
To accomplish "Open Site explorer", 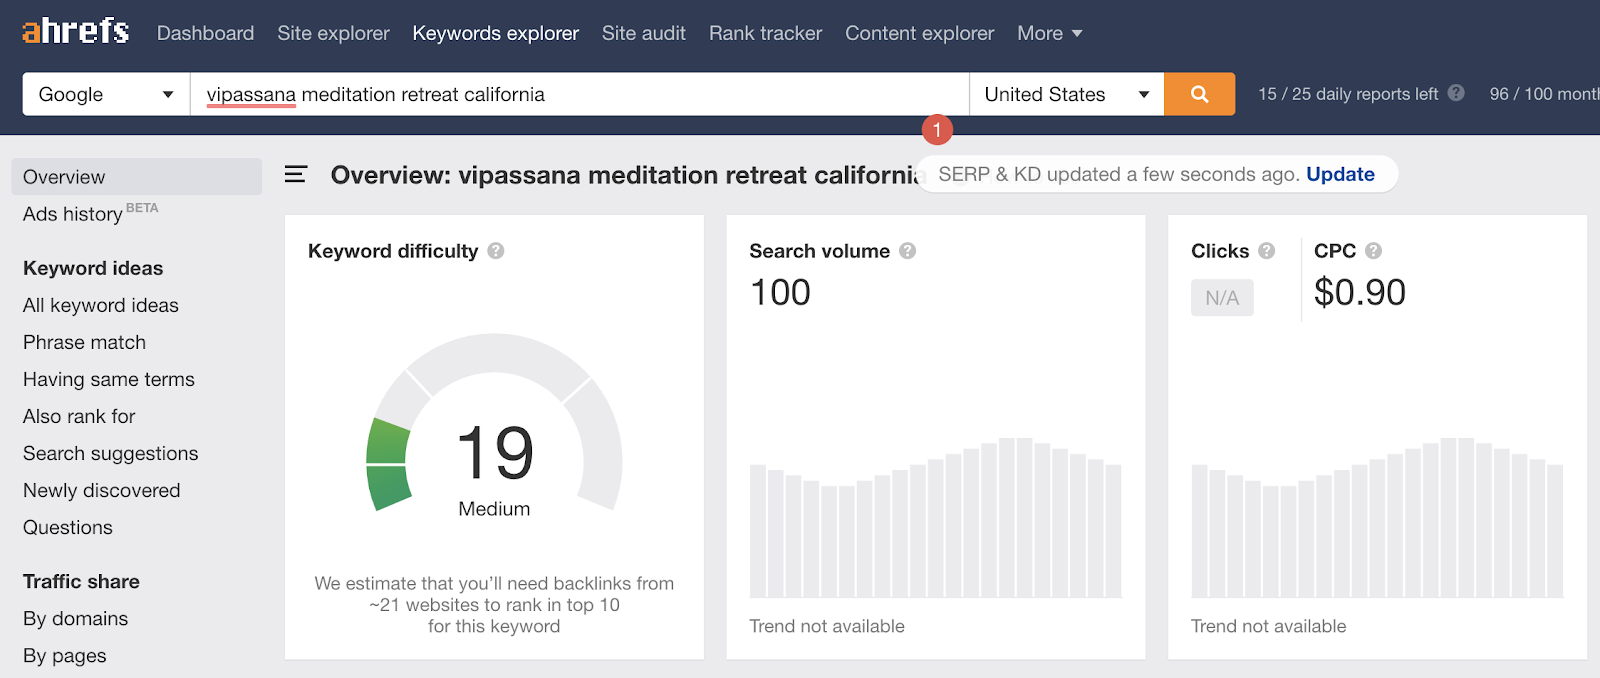I will click(x=333, y=33).
